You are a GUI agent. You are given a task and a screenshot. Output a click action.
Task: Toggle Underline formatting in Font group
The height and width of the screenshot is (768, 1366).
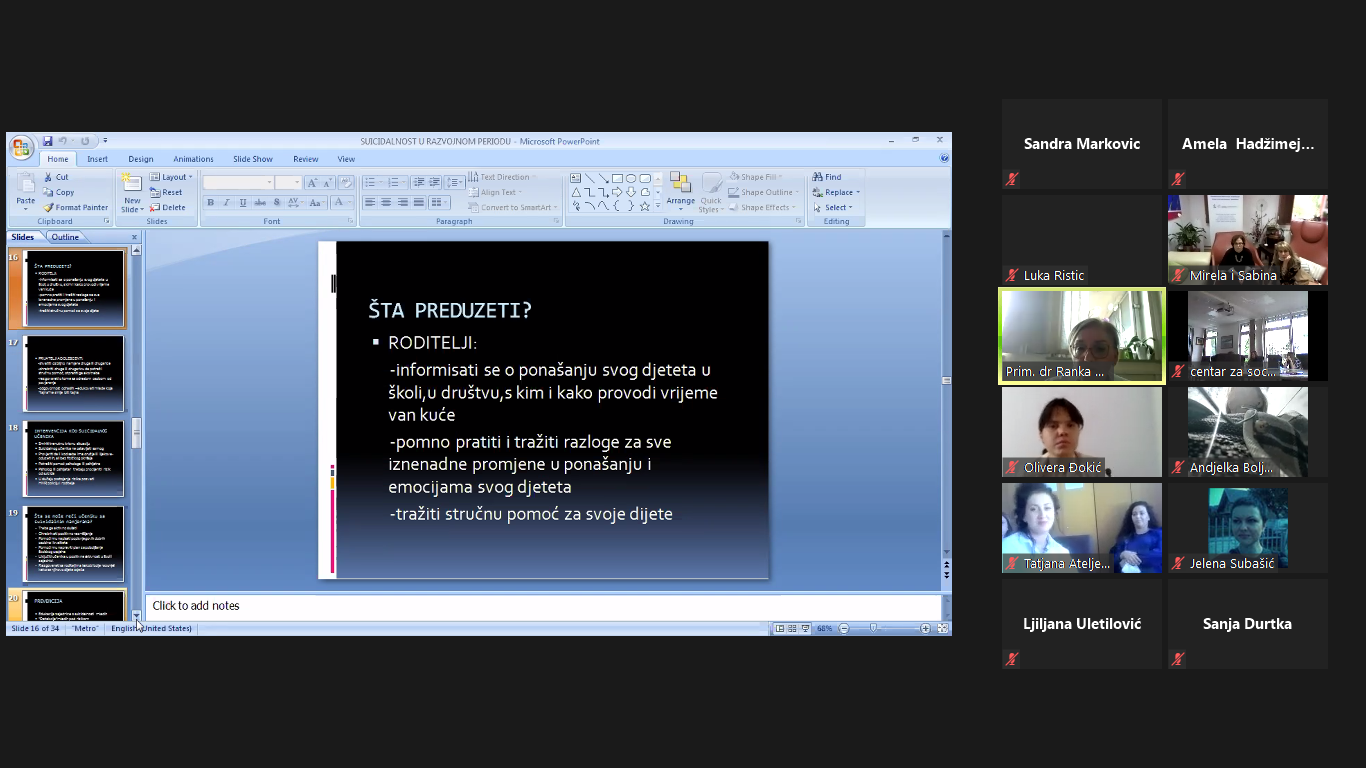243,203
